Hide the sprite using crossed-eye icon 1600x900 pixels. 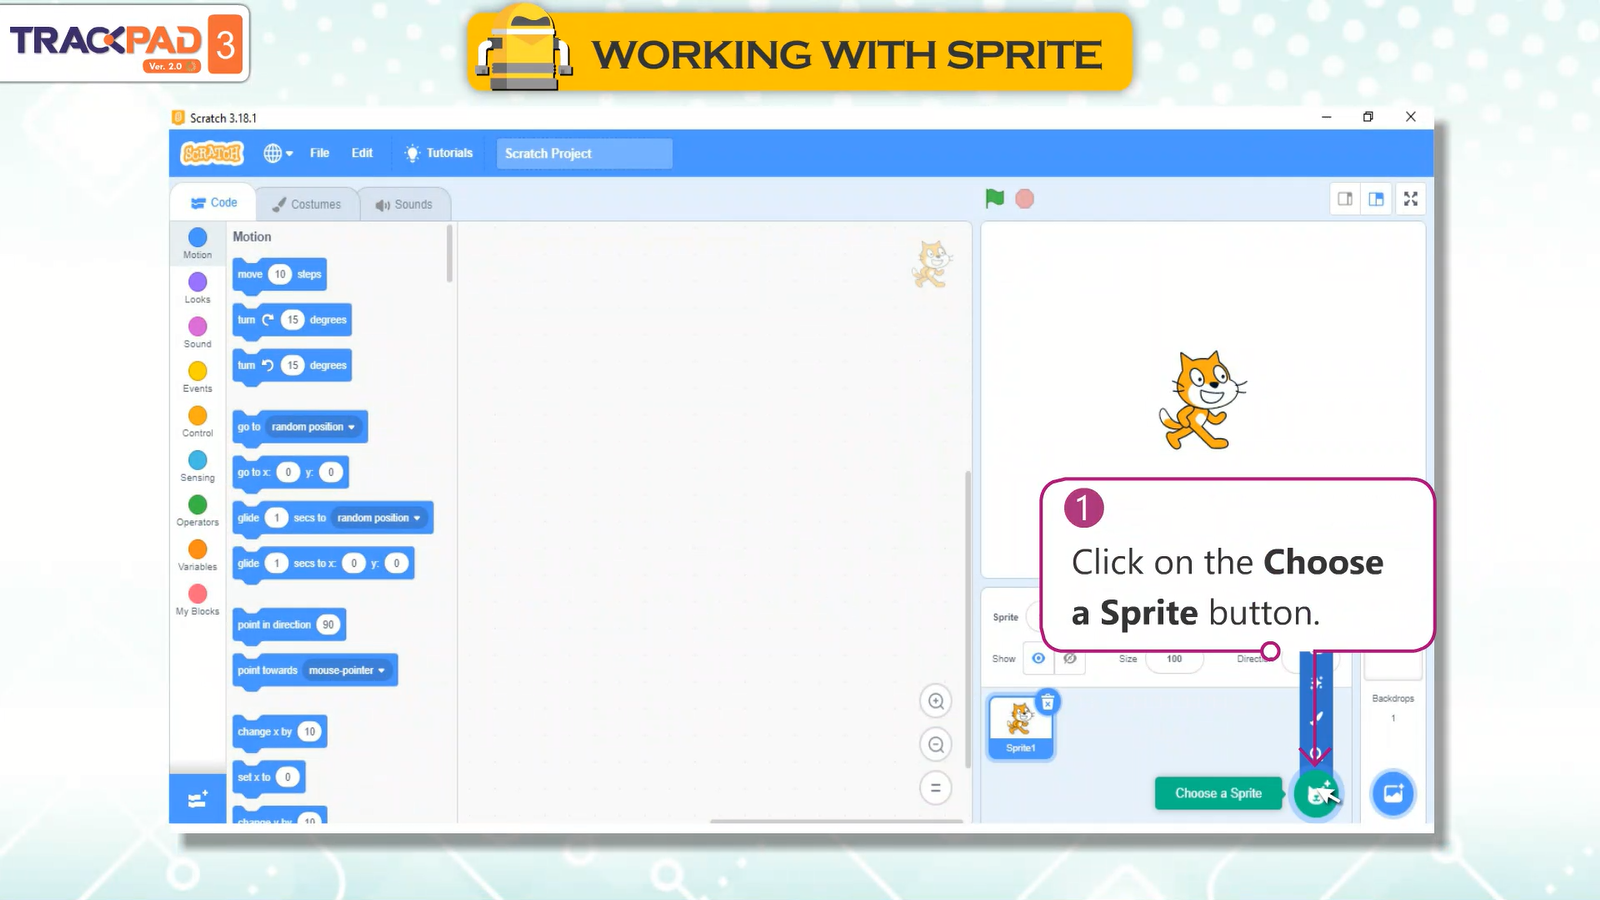click(1070, 658)
